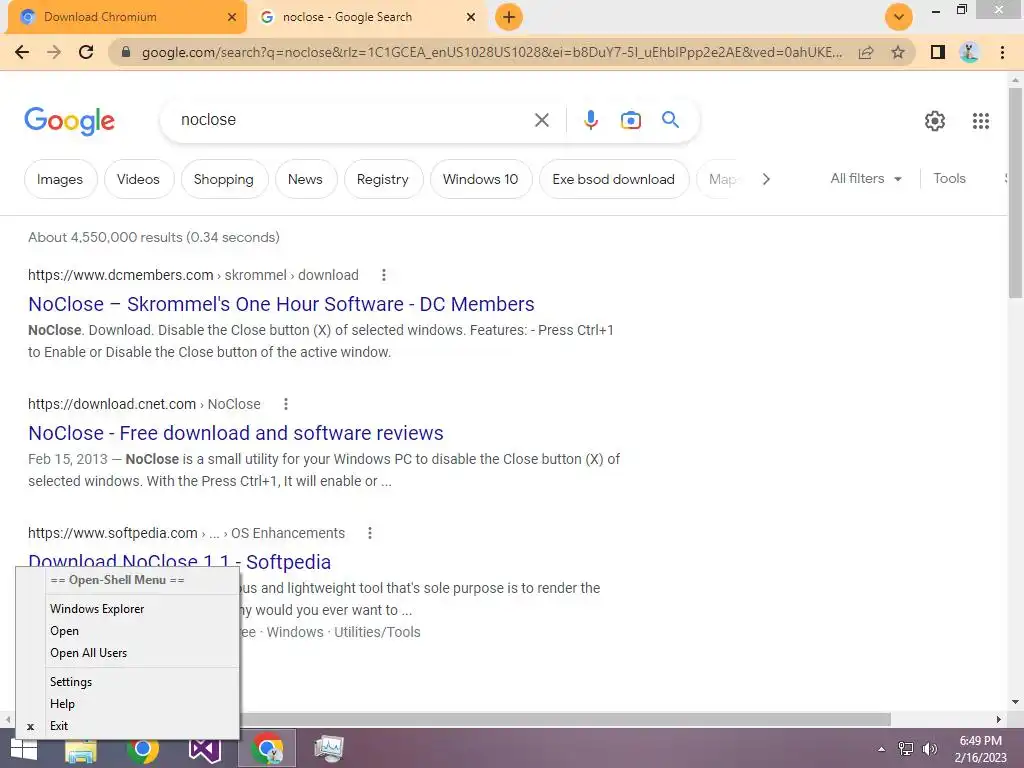
Task: Apply the Registry search chip
Action: pos(383,179)
